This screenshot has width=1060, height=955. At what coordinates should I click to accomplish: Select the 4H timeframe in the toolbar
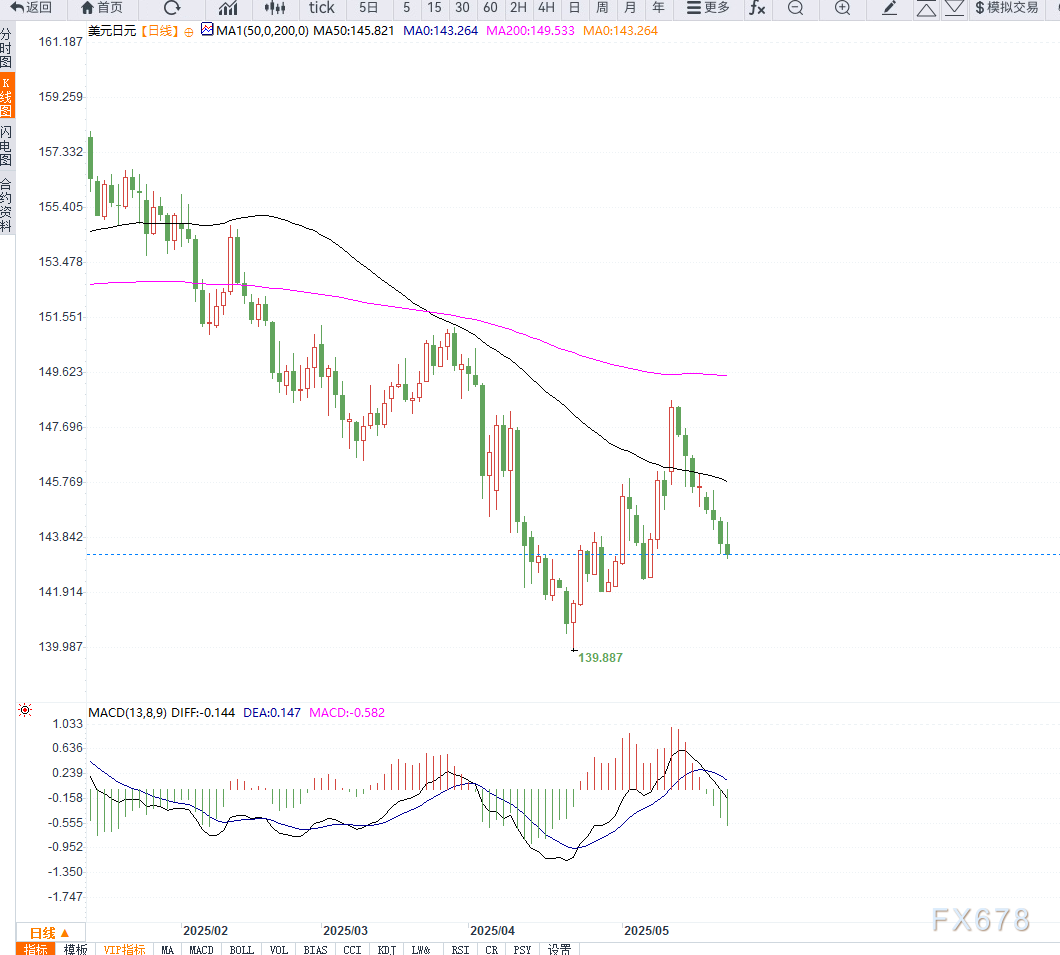pos(546,8)
